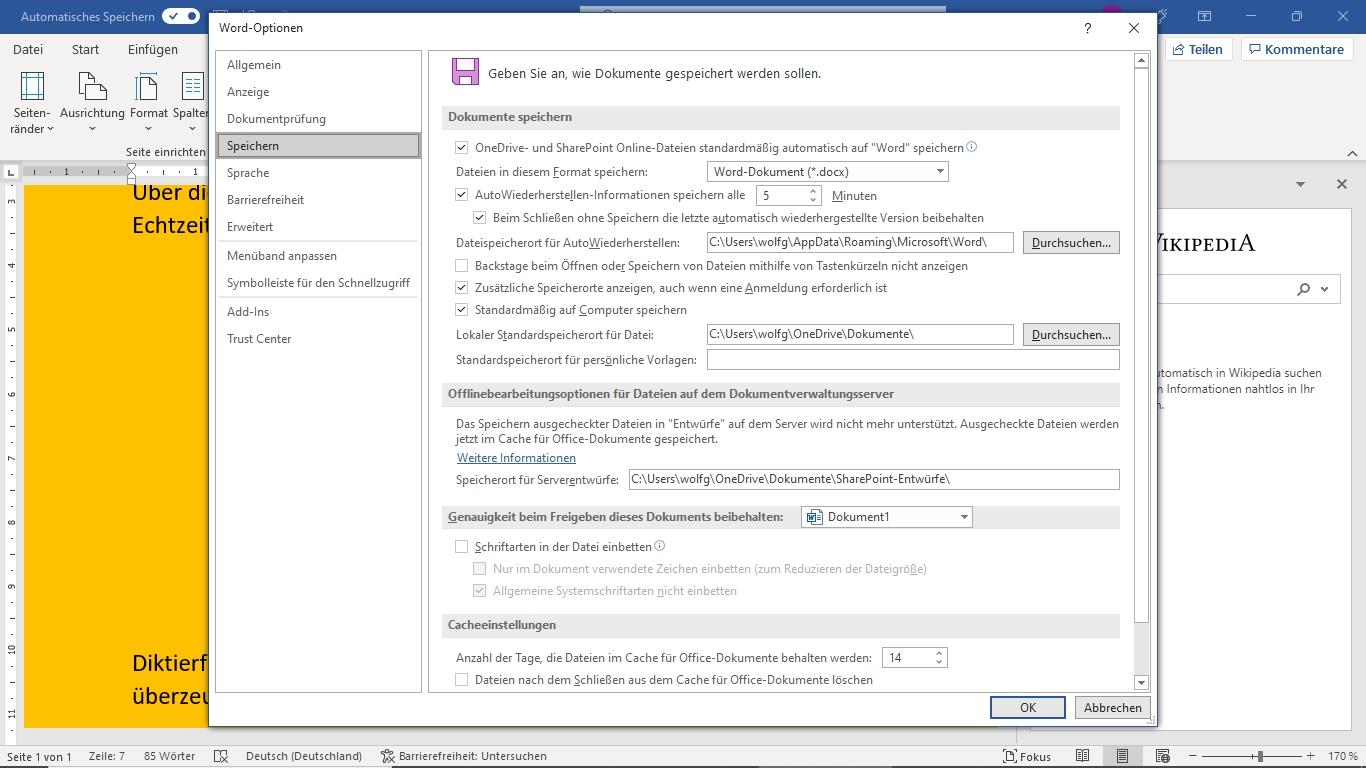Open the Word-Dokument (*.docx) format dropdown
This screenshot has width=1366, height=768.
[827, 172]
